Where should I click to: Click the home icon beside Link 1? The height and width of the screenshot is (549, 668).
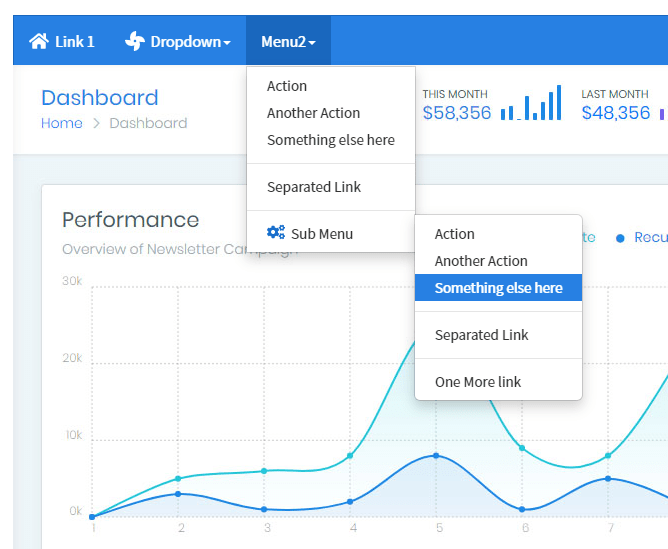tap(39, 41)
